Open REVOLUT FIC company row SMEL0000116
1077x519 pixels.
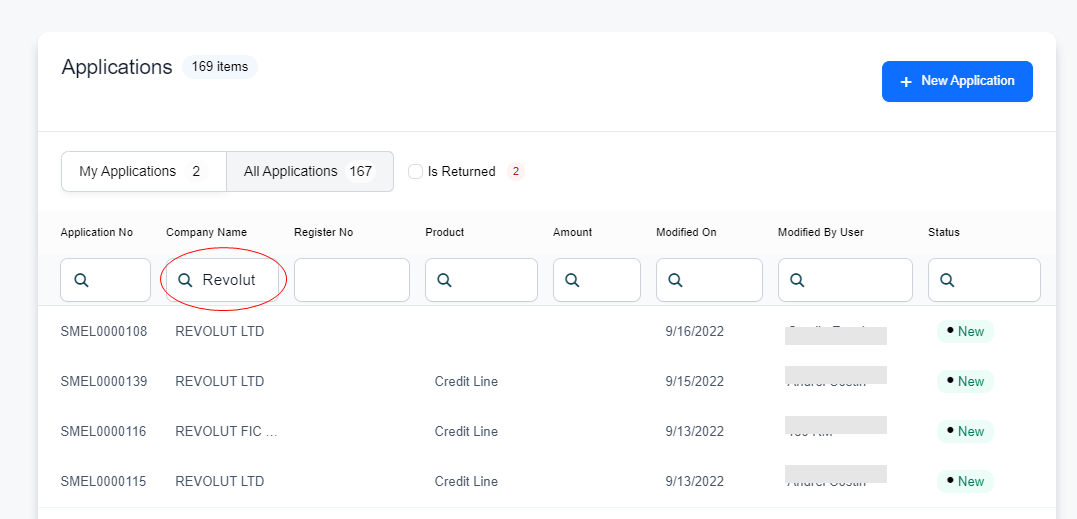pos(225,431)
